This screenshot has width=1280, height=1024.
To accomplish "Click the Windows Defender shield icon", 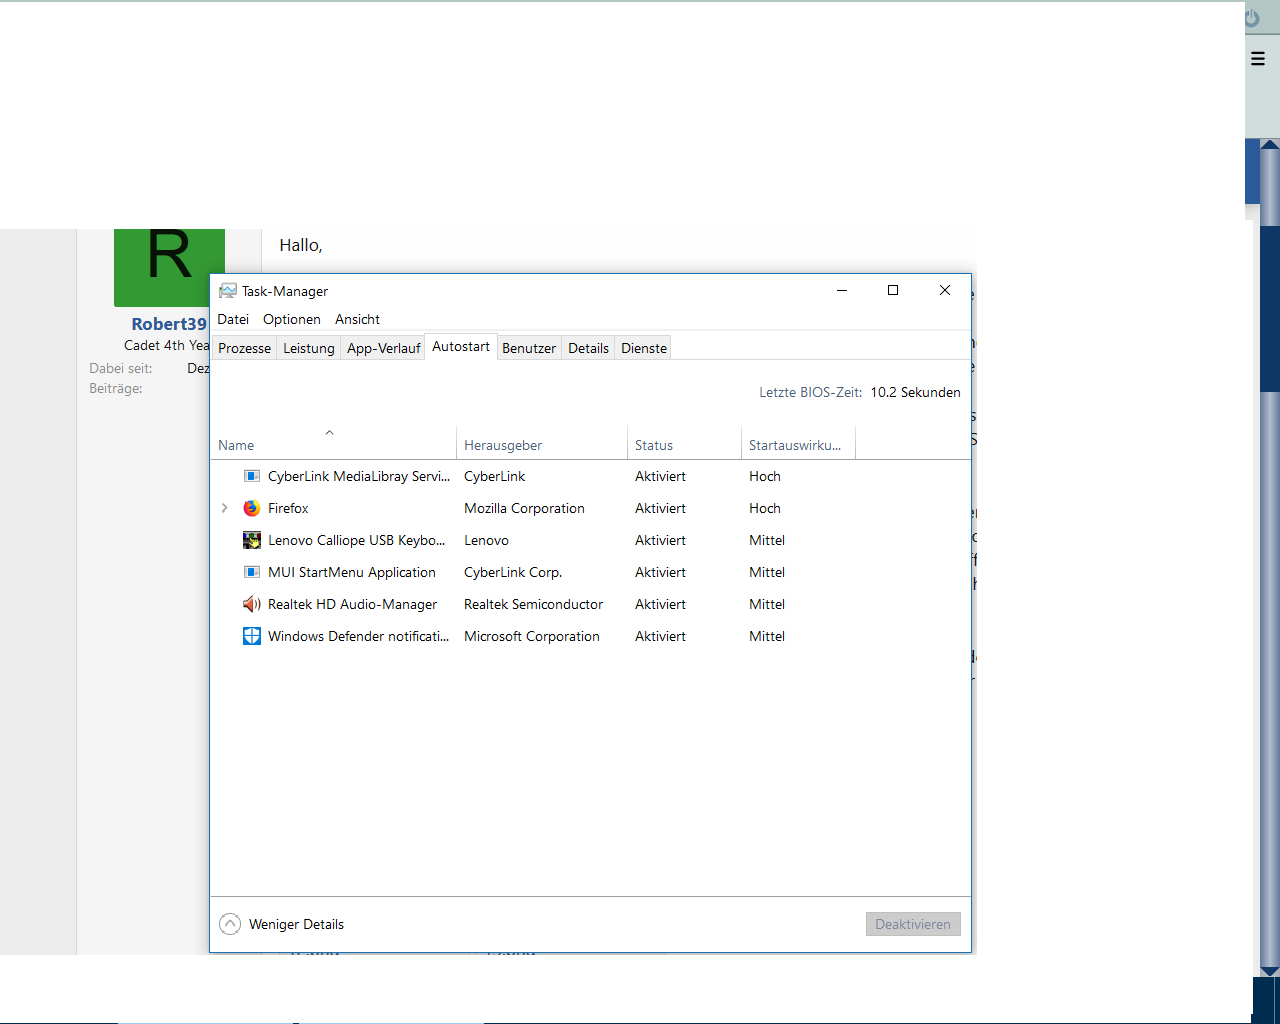I will click(252, 636).
